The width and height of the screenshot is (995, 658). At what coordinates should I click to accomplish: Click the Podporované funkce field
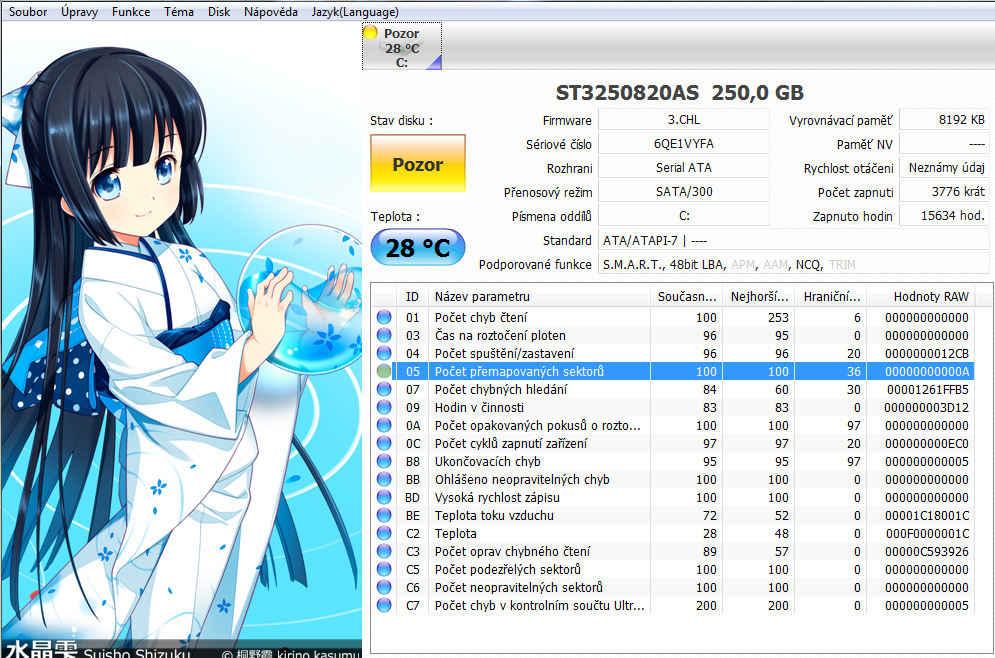click(794, 265)
